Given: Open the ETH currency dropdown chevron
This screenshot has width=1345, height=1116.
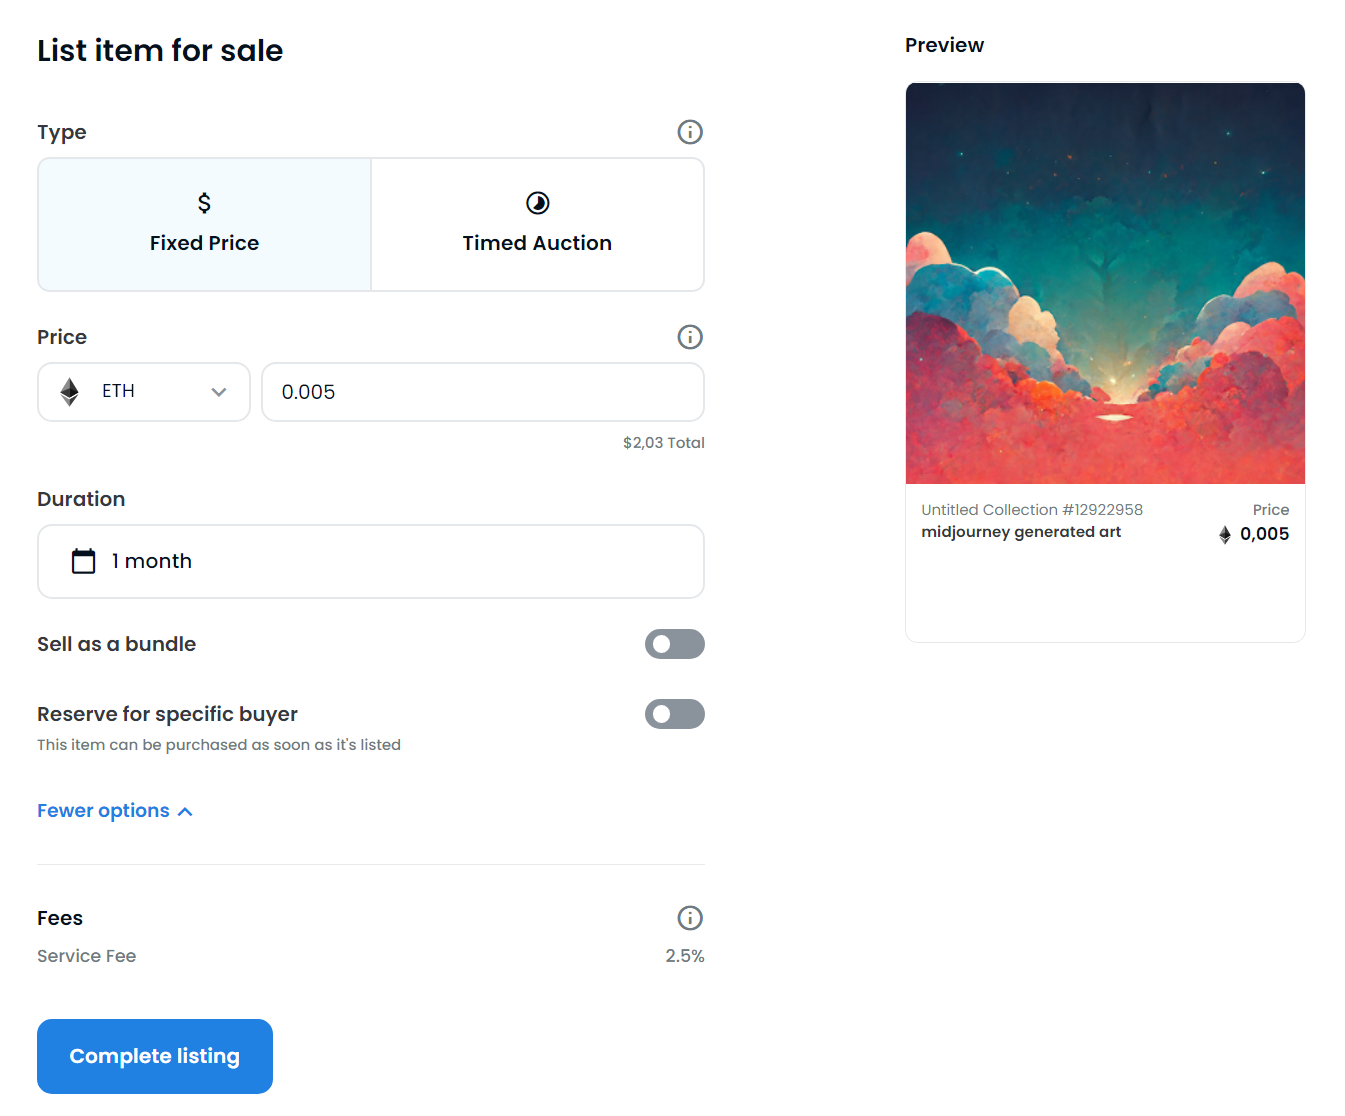Looking at the screenshot, I should [x=219, y=392].
